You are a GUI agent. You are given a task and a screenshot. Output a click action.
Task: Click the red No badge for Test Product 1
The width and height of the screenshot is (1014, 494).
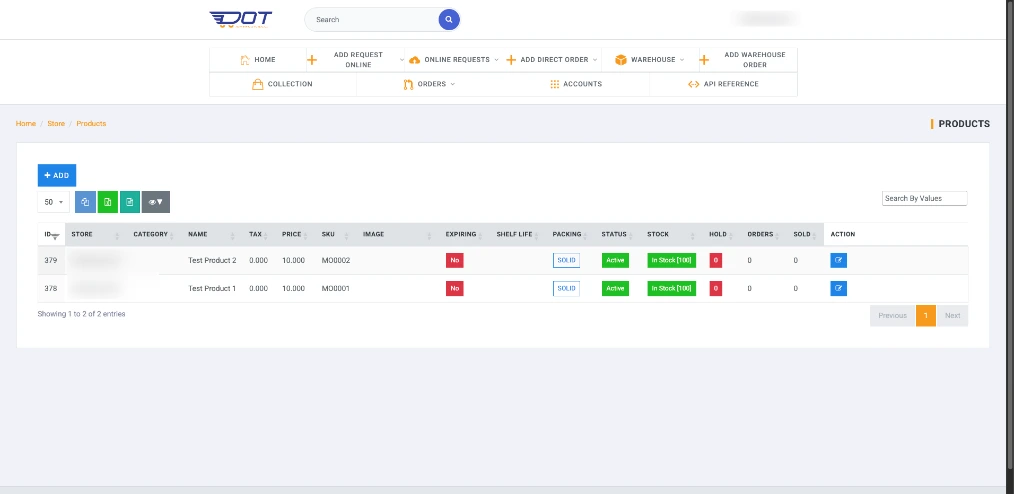coord(455,288)
